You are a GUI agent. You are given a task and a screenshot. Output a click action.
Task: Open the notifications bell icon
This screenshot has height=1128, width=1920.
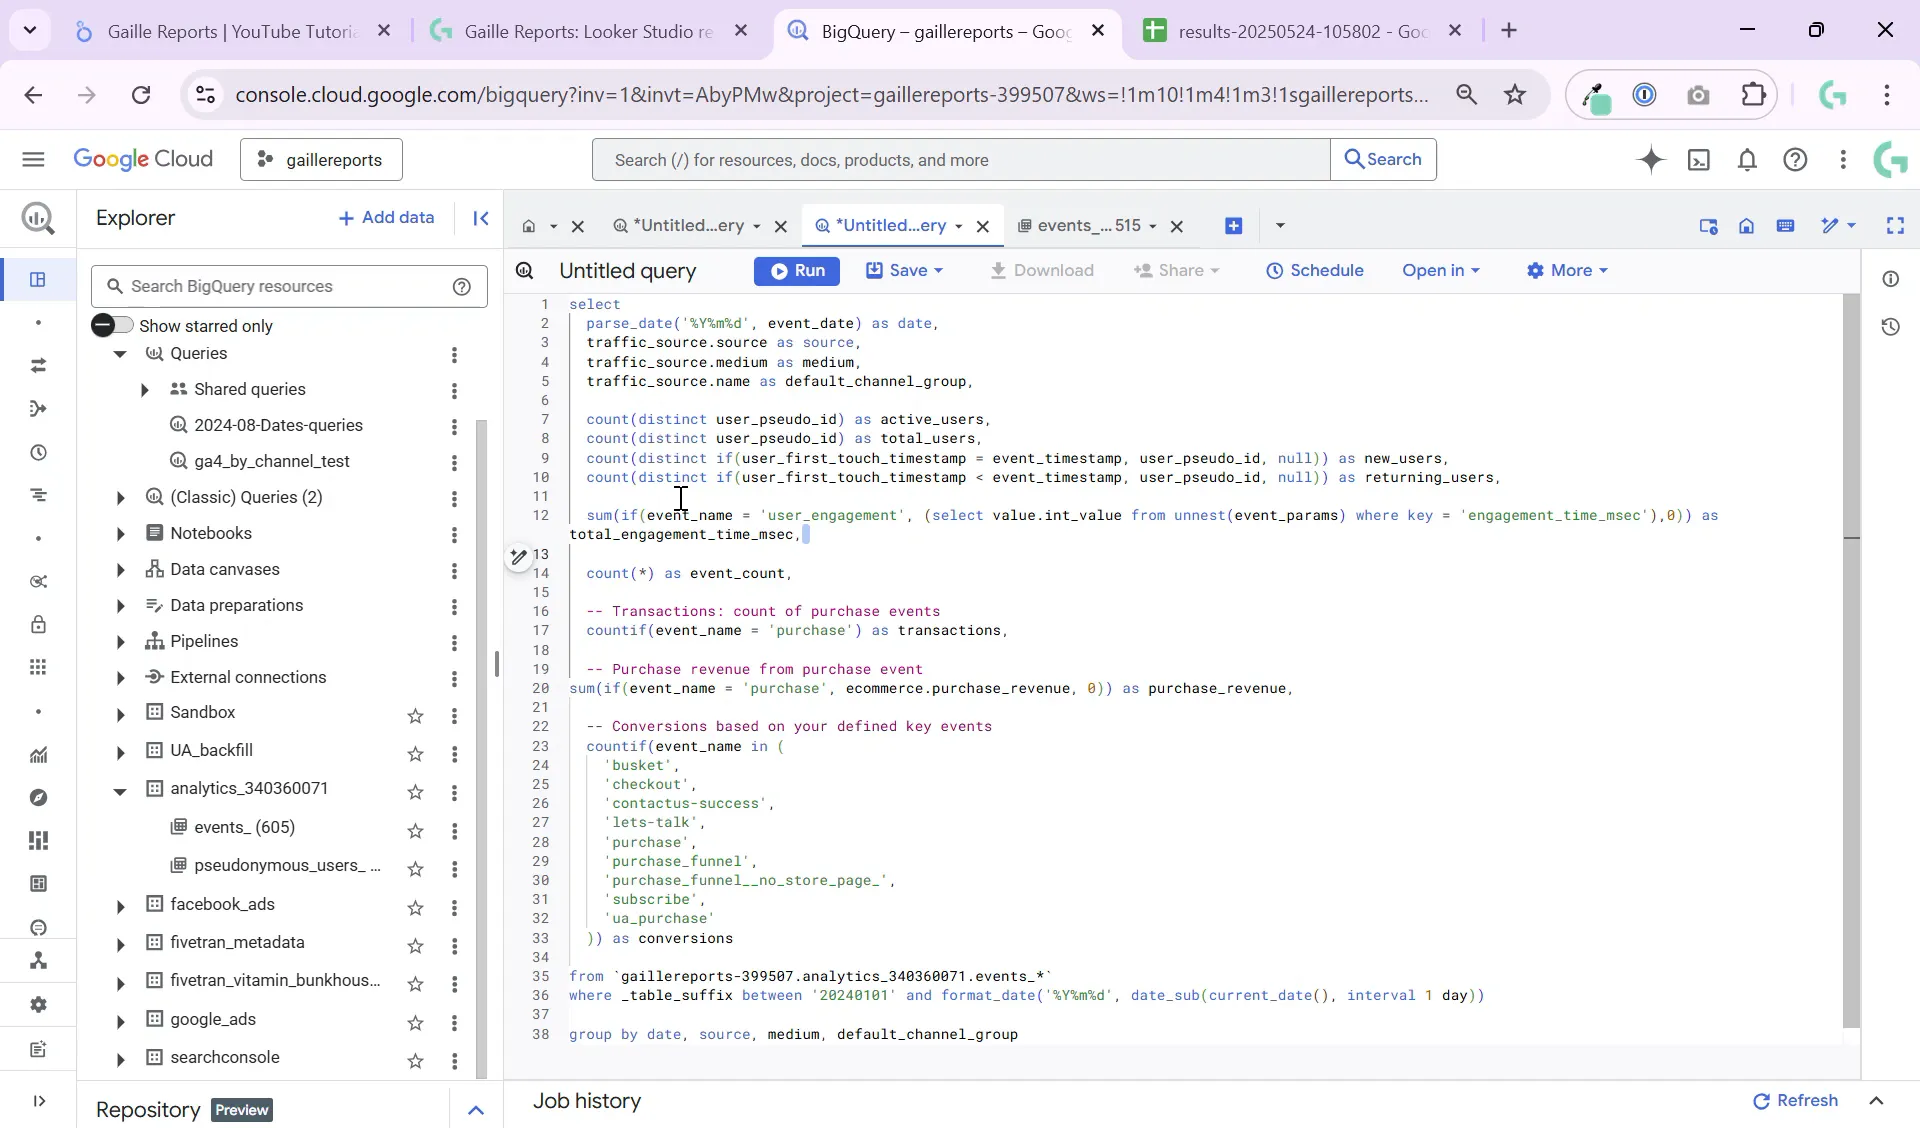tap(1747, 160)
